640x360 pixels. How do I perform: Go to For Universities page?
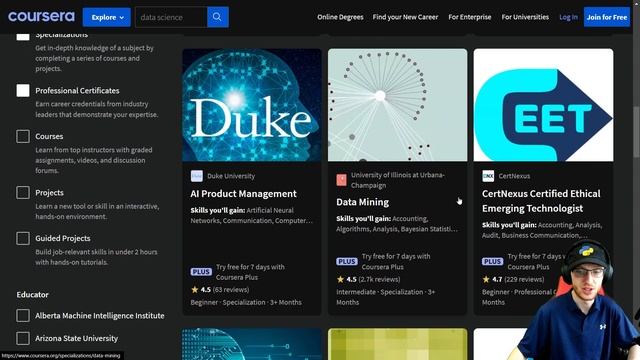point(525,17)
